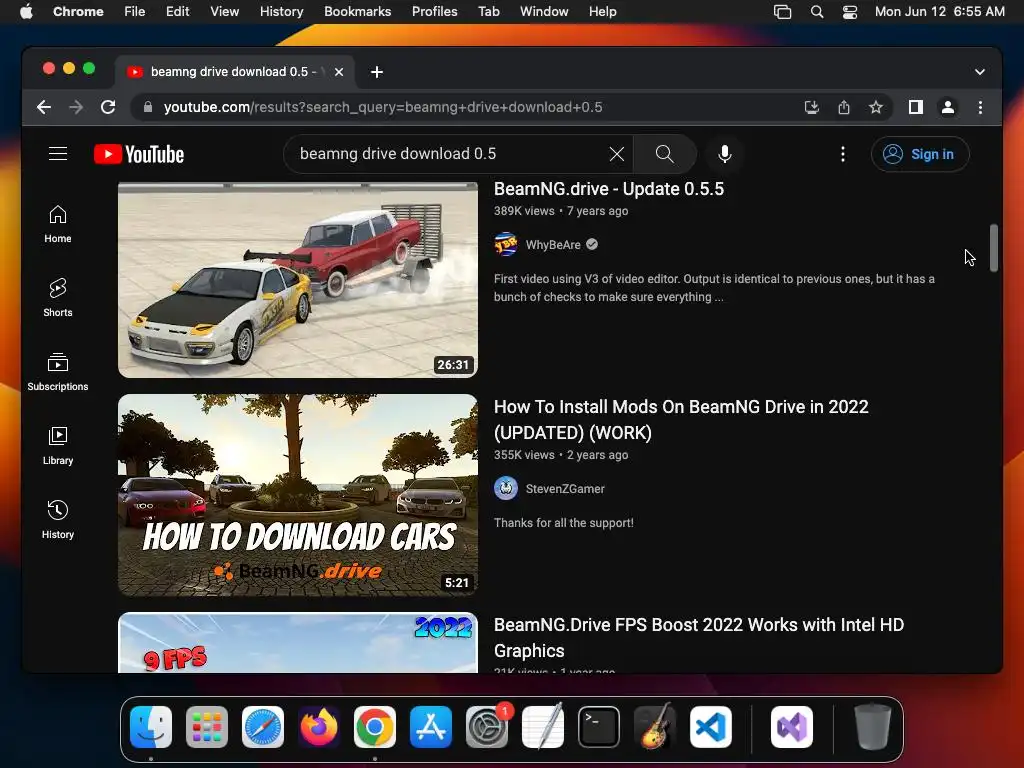This screenshot has width=1024, height=768.
Task: Open the Edit menu
Action: (177, 11)
